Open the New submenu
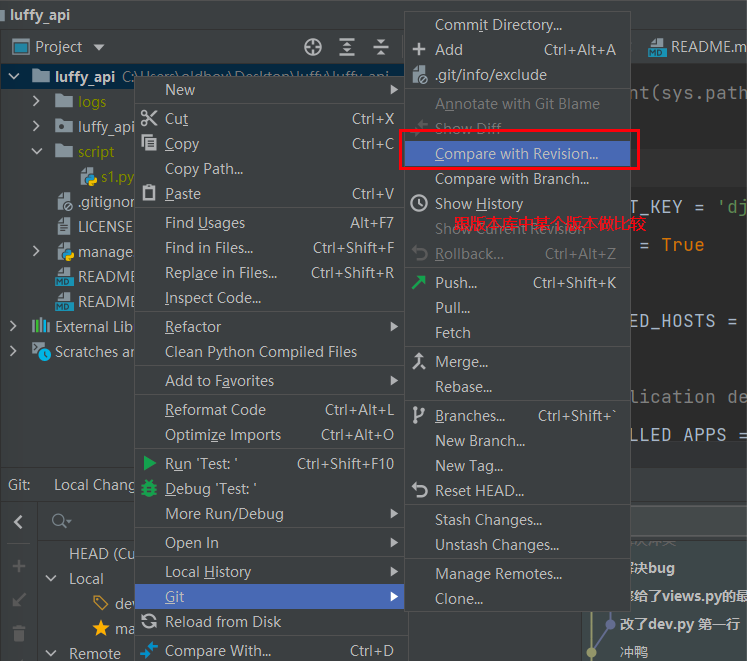 pos(270,90)
